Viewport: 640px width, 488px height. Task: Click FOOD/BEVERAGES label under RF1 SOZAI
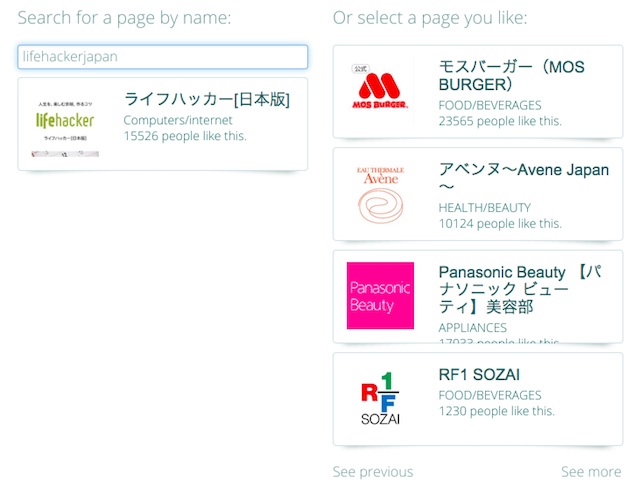pos(490,395)
